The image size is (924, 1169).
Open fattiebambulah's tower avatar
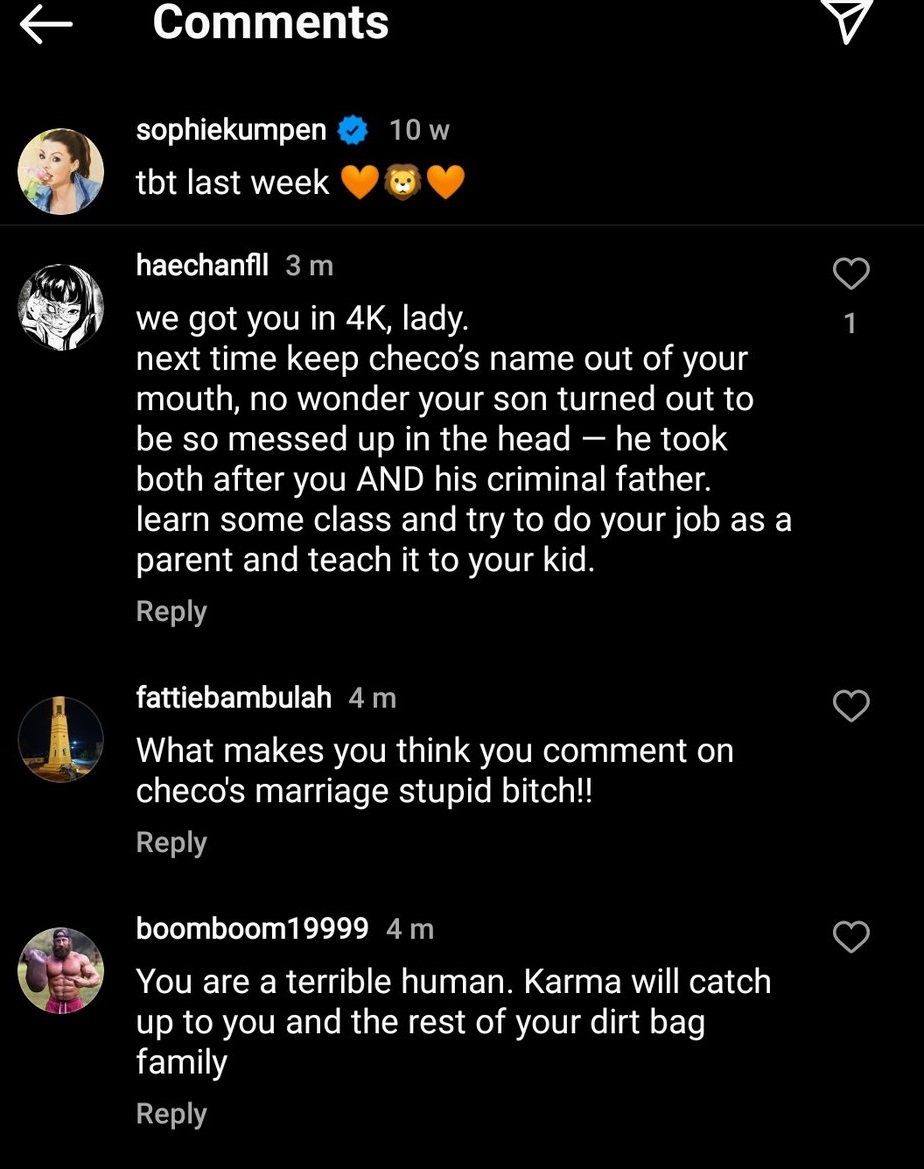pyautogui.click(x=61, y=739)
